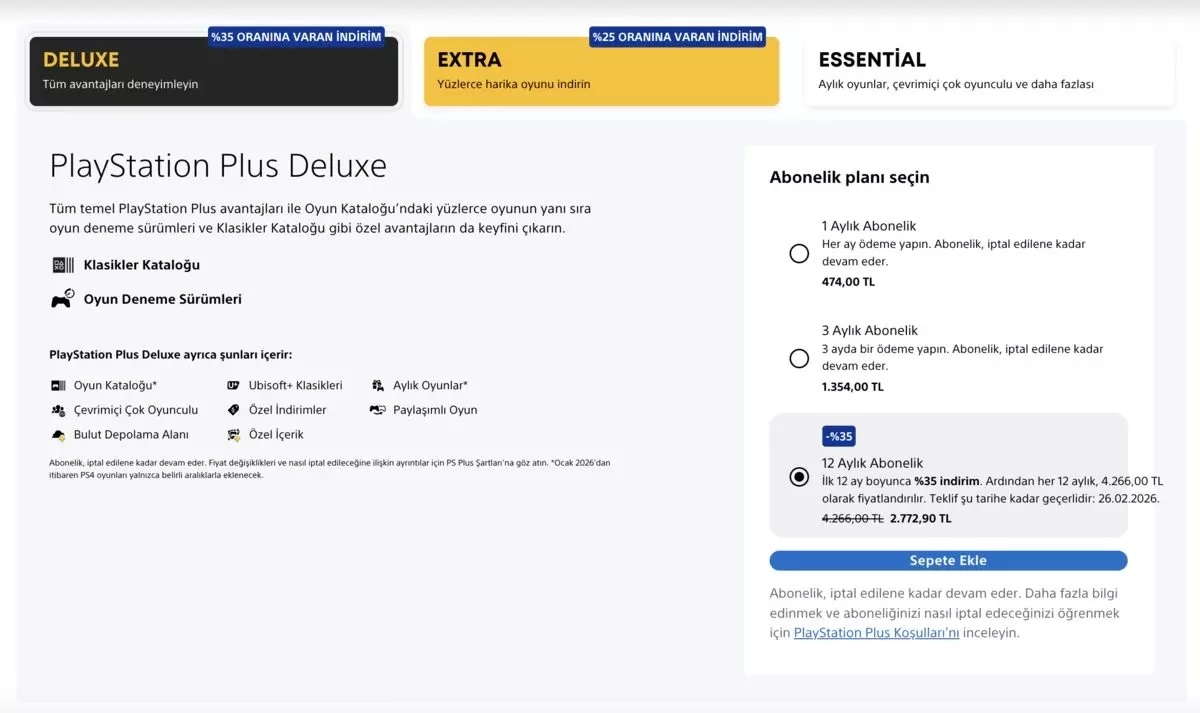Click the Sepete Ekle button
1200x713 pixels.
(x=948, y=560)
